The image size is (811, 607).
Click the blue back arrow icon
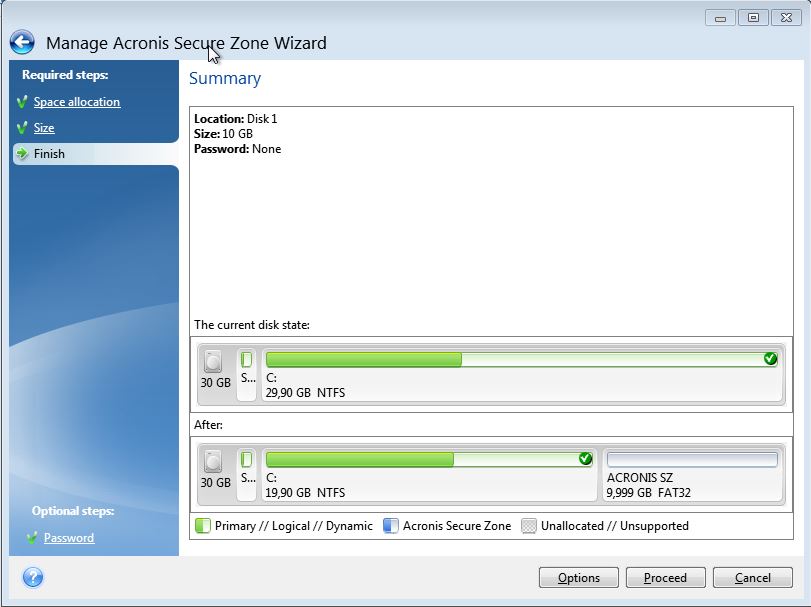click(x=22, y=42)
